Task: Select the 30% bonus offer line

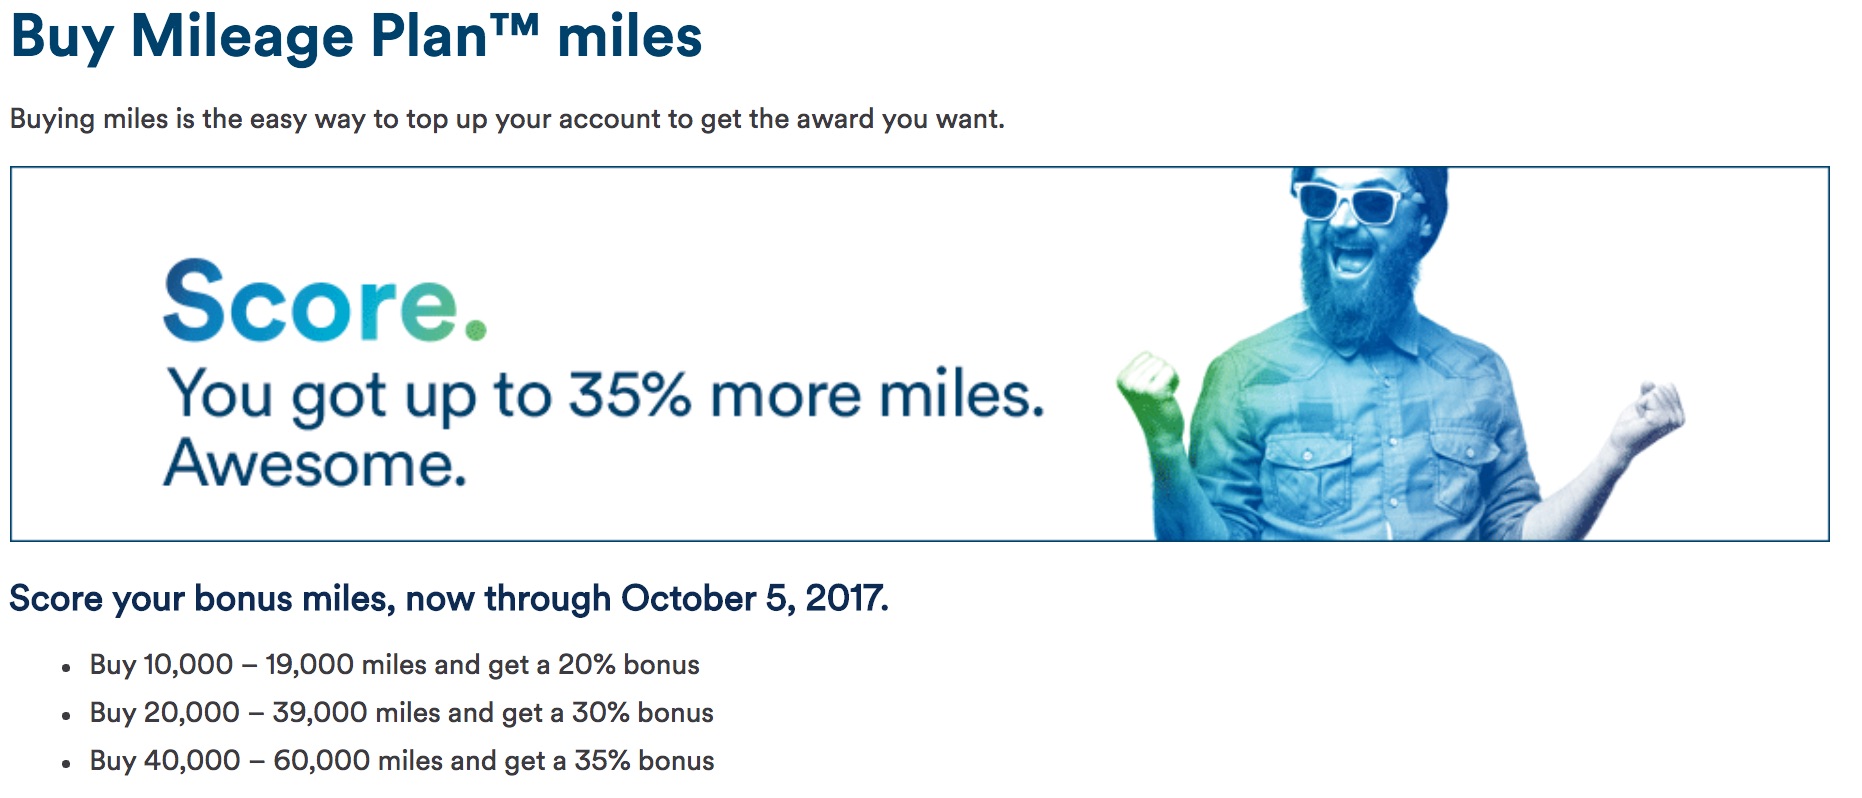Action: point(402,713)
